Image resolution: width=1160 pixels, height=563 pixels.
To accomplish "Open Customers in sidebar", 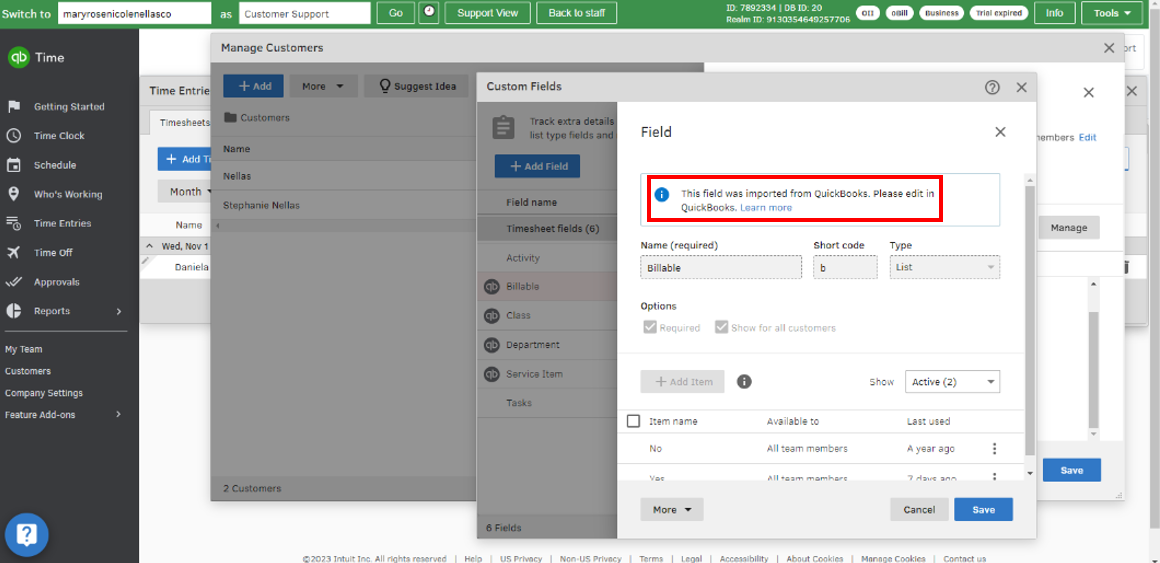I will [x=27, y=371].
